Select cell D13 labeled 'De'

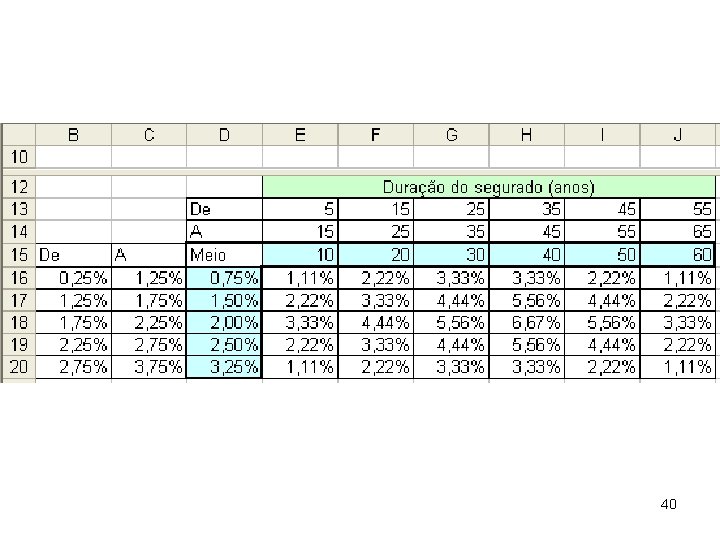point(224,209)
